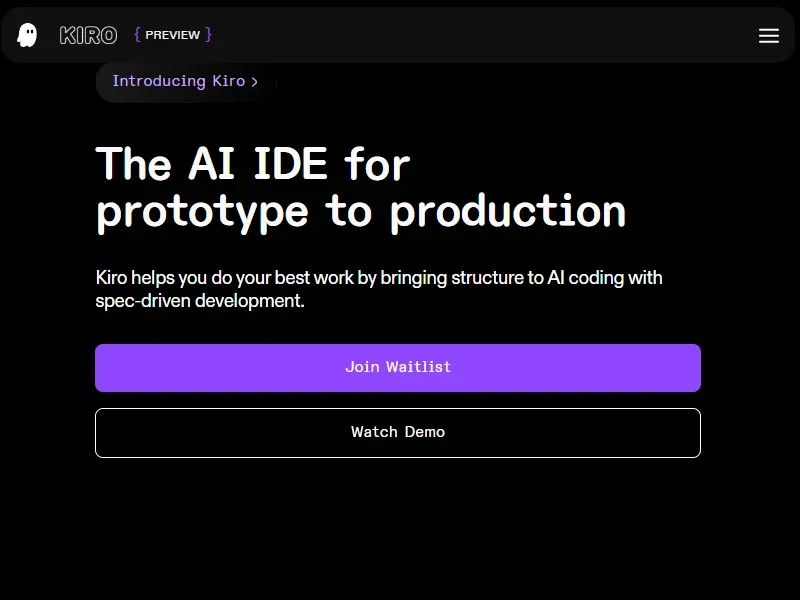Click the KIRO wordmark logo

[88, 35]
